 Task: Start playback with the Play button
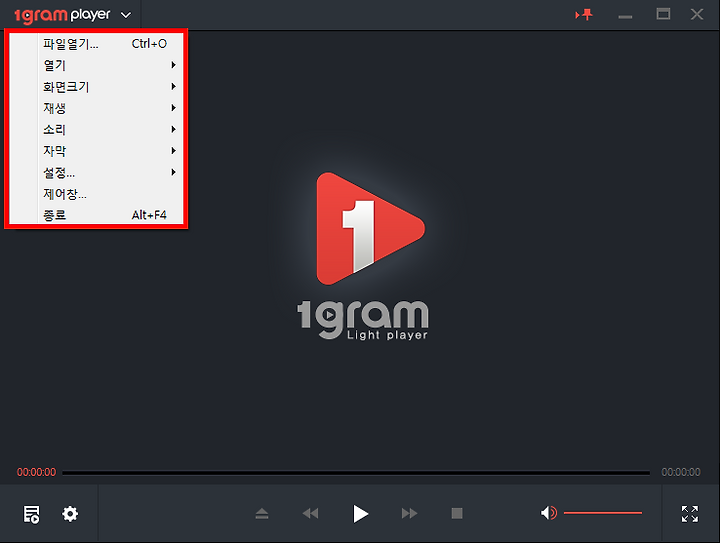coord(360,514)
